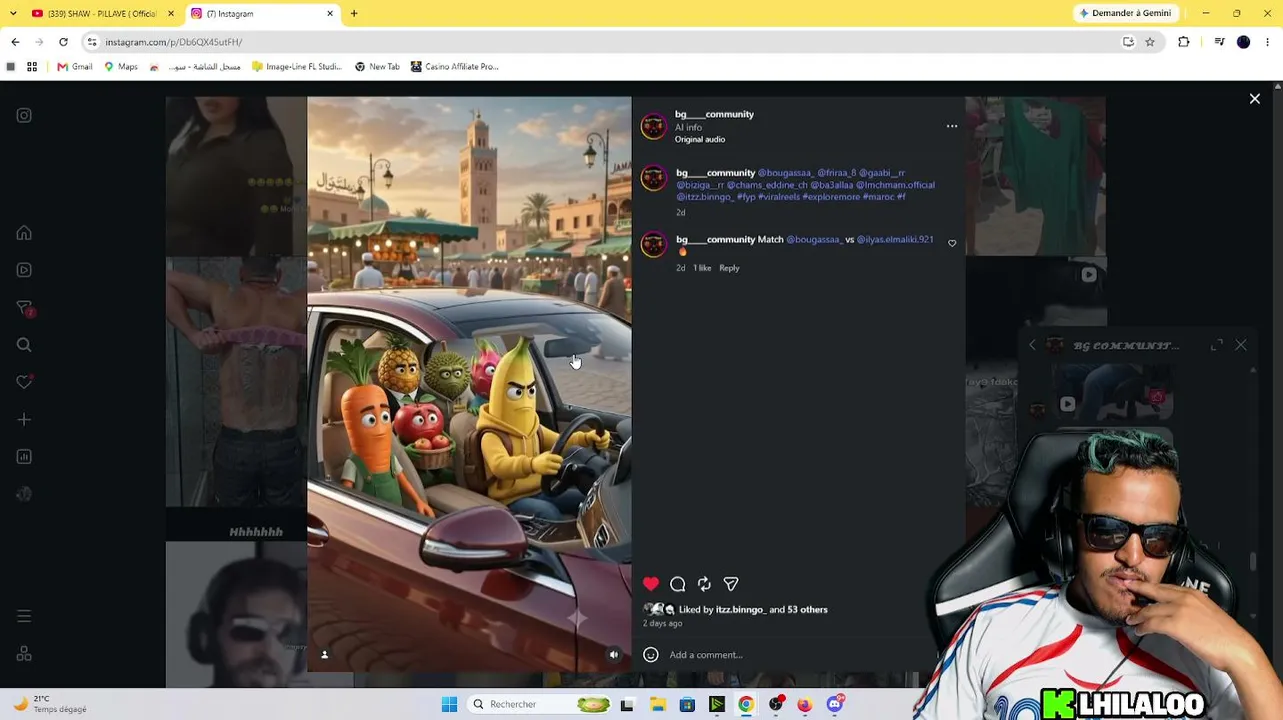This screenshot has width=1283, height=720.
Task: View the 53 others who liked
Action: click(x=807, y=610)
